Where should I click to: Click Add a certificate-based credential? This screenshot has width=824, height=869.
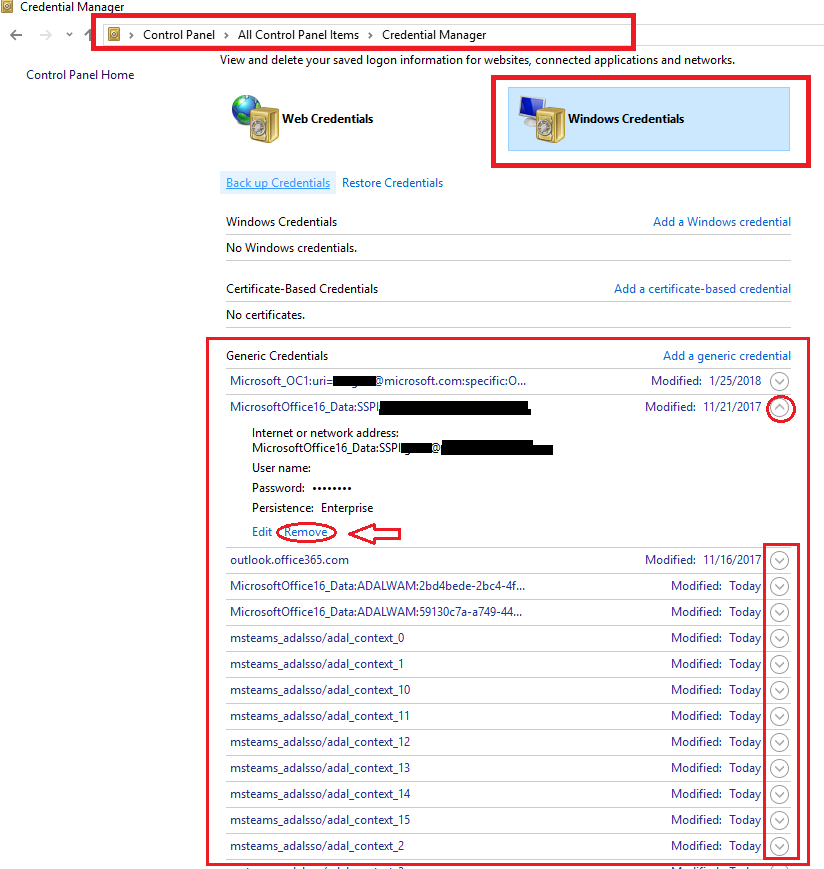click(702, 289)
